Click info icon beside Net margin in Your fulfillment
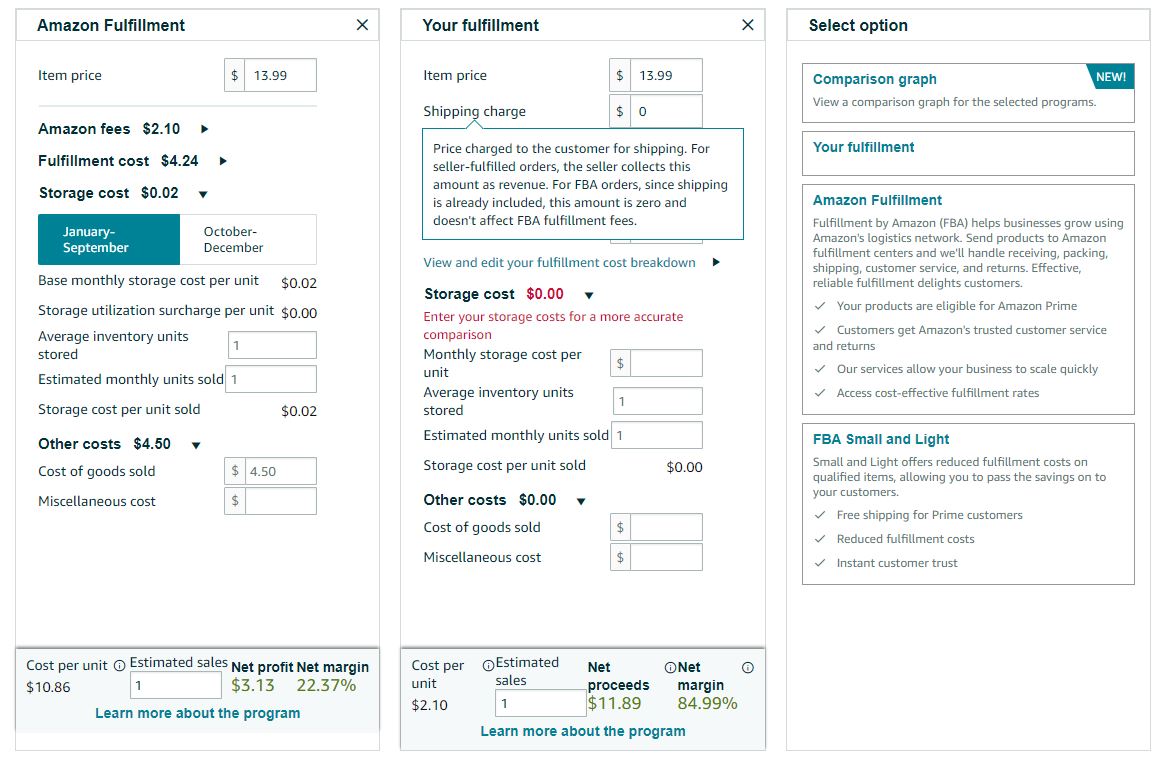The width and height of the screenshot is (1166, 767). click(x=747, y=667)
